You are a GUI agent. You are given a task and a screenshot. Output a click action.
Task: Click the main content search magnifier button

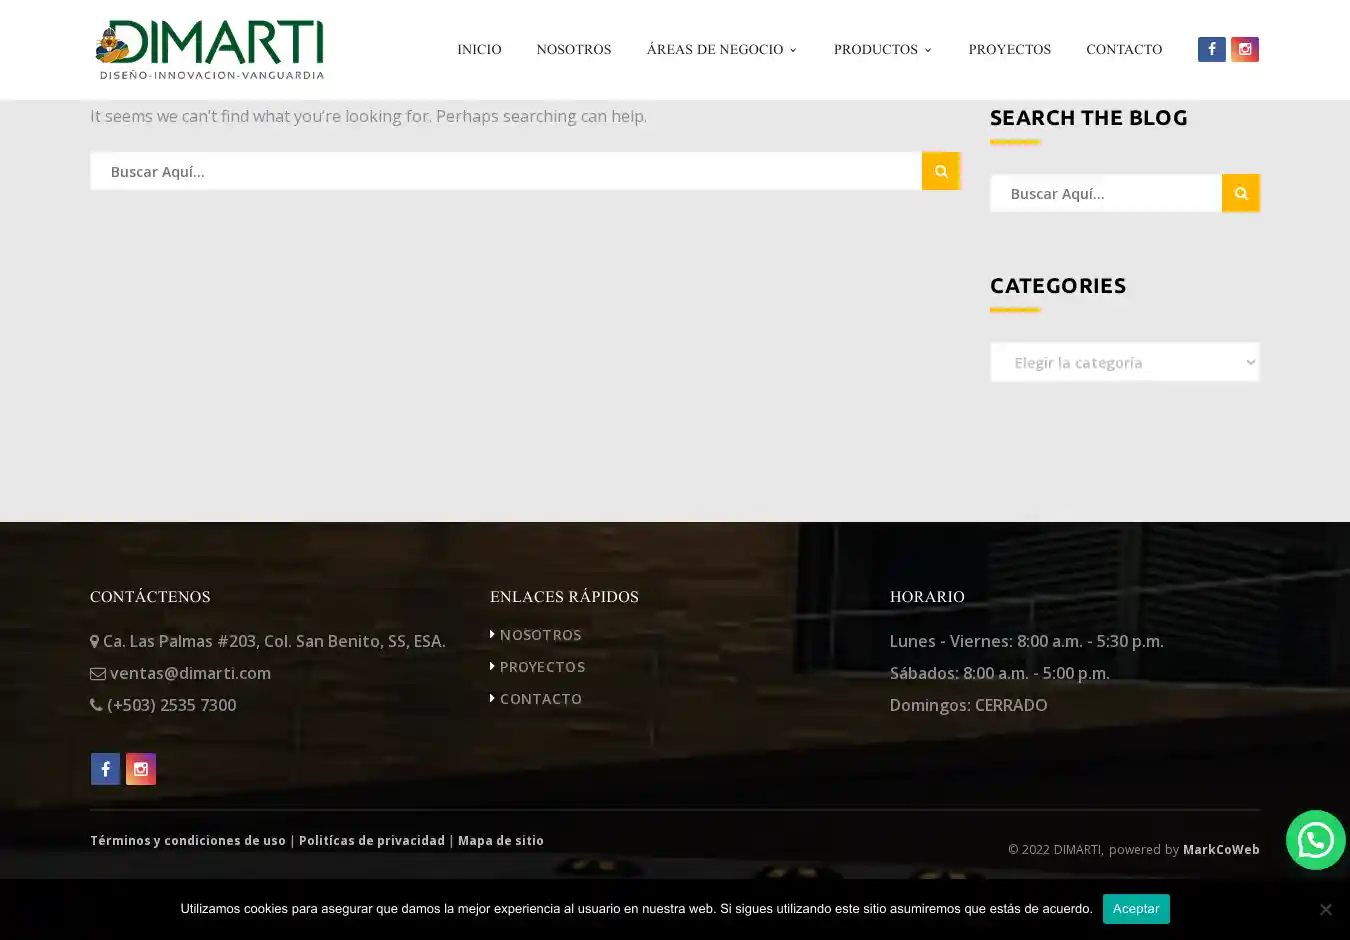(940, 171)
